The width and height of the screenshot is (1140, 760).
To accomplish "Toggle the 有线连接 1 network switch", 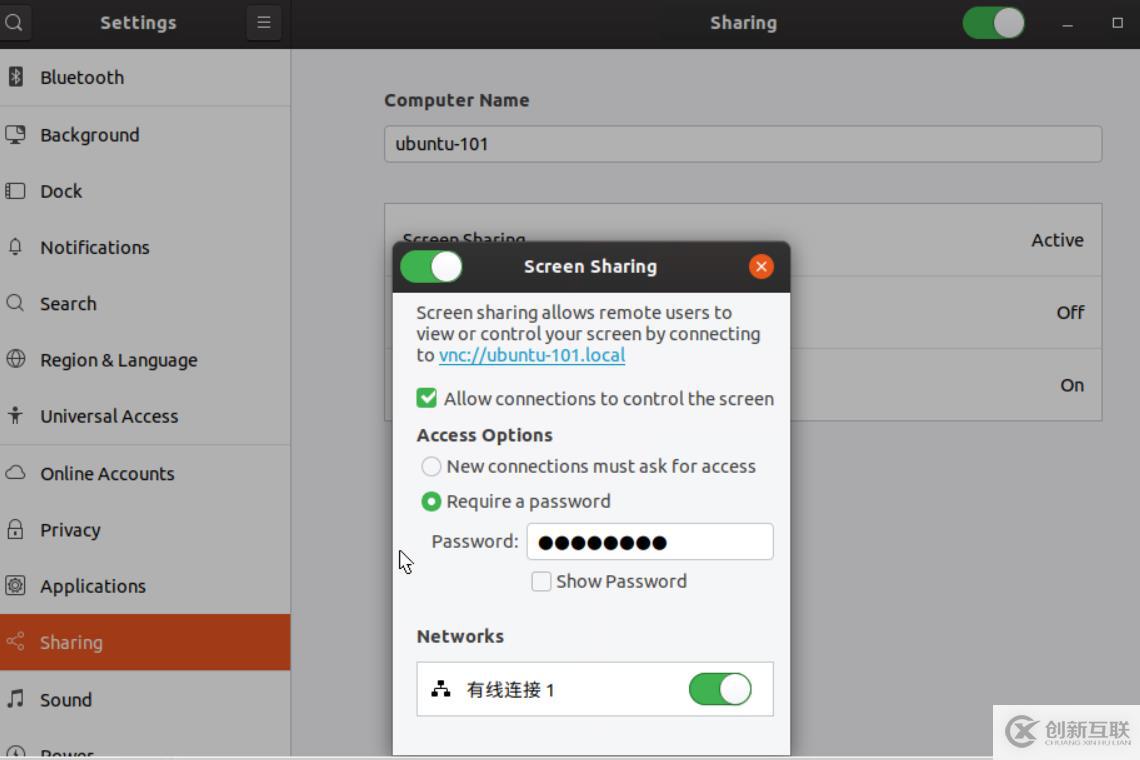I will point(720,689).
